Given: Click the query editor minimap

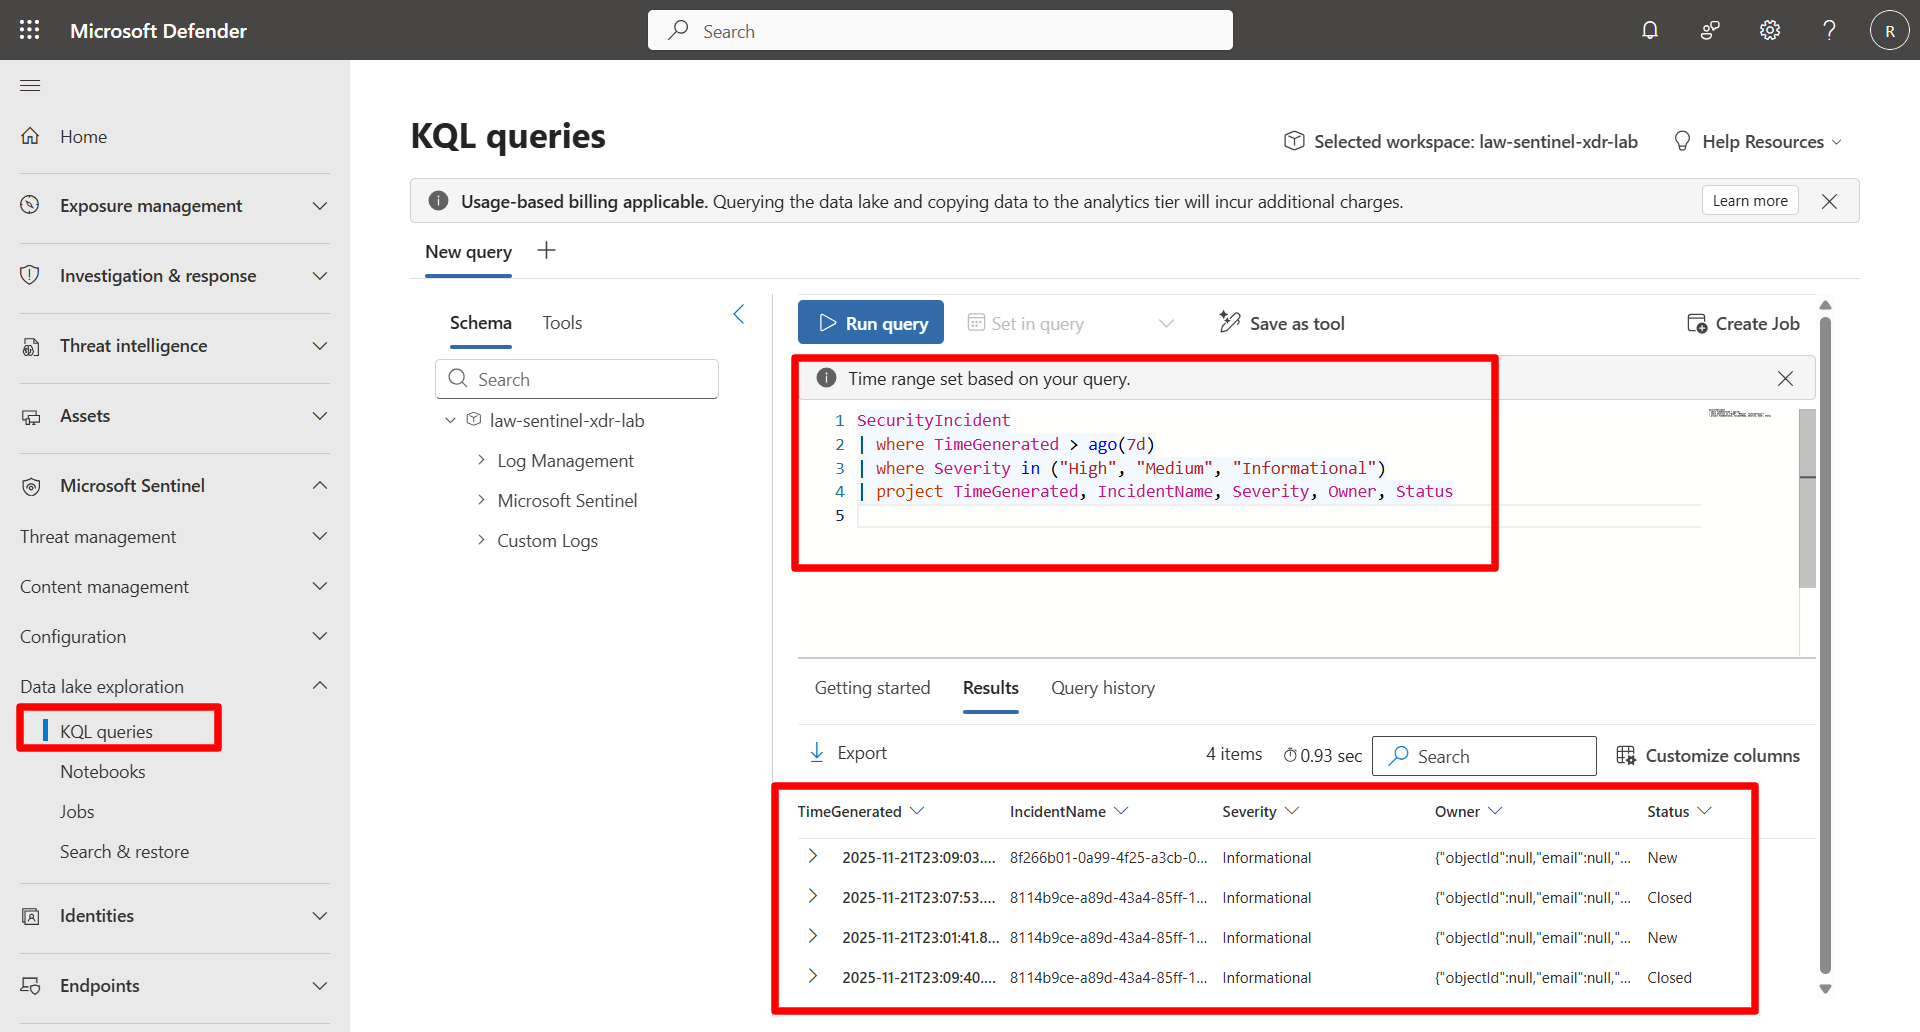Looking at the screenshot, I should click(x=1740, y=413).
